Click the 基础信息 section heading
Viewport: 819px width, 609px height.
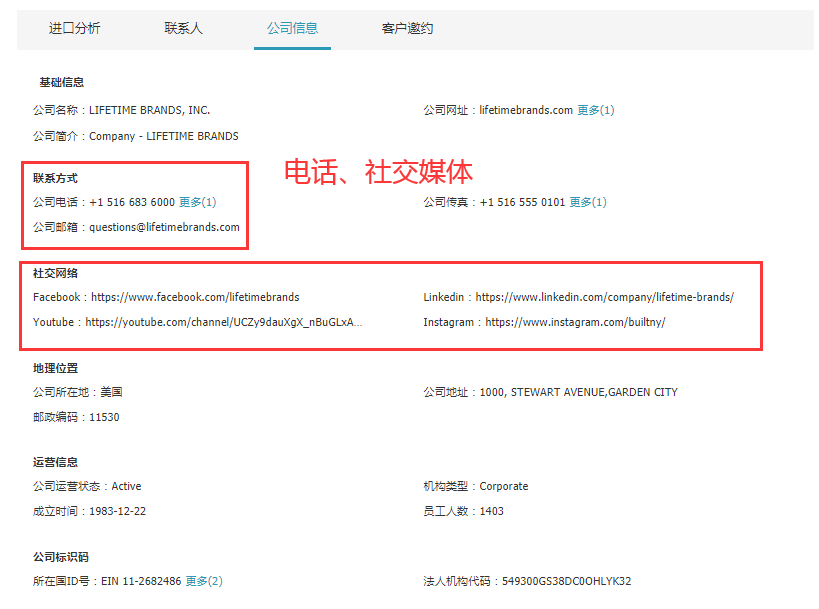[x=62, y=82]
